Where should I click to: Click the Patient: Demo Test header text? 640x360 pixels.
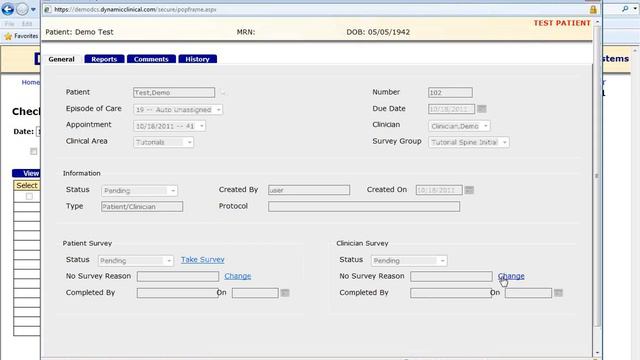point(79,32)
